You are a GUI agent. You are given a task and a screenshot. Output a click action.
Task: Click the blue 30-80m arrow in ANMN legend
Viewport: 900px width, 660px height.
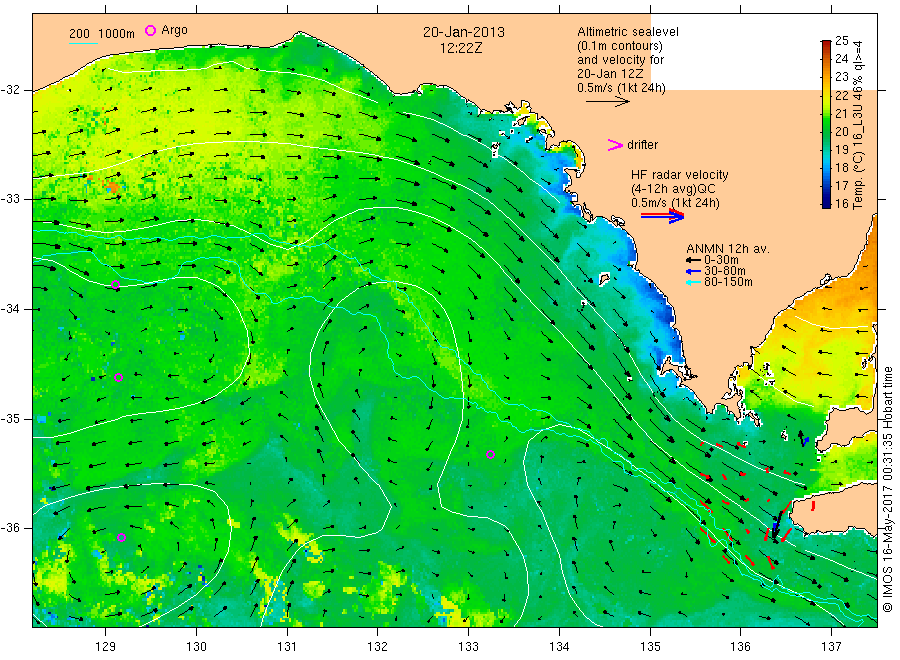693,271
